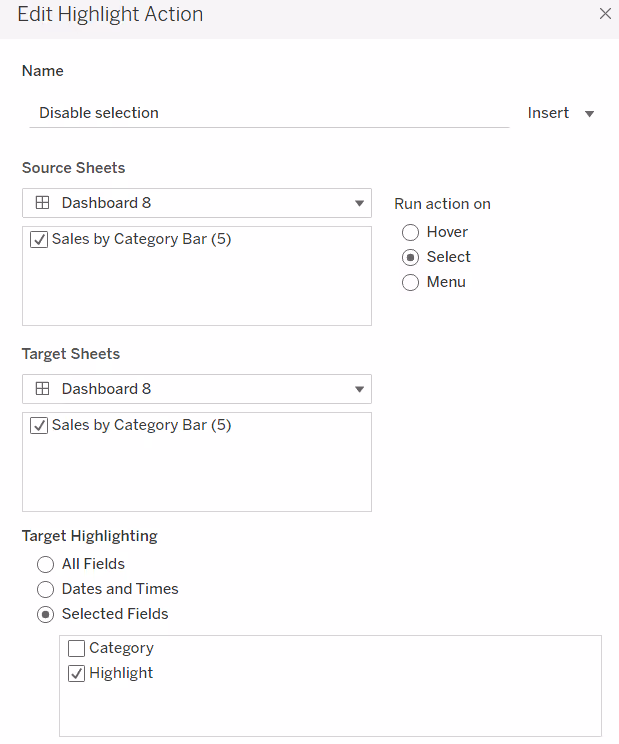This screenshot has width=619, height=744.
Task: Expand the Target Sheets dropdown arrow
Action: [359, 390]
